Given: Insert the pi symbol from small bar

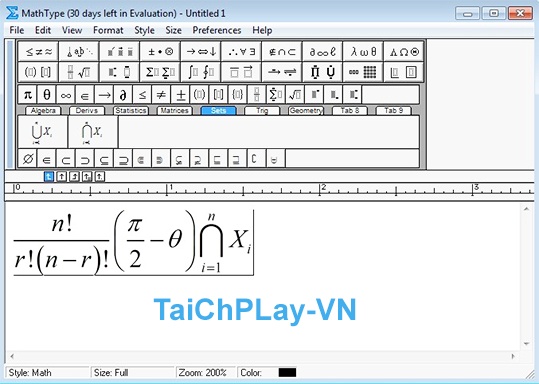Looking at the screenshot, I should click(28, 95).
